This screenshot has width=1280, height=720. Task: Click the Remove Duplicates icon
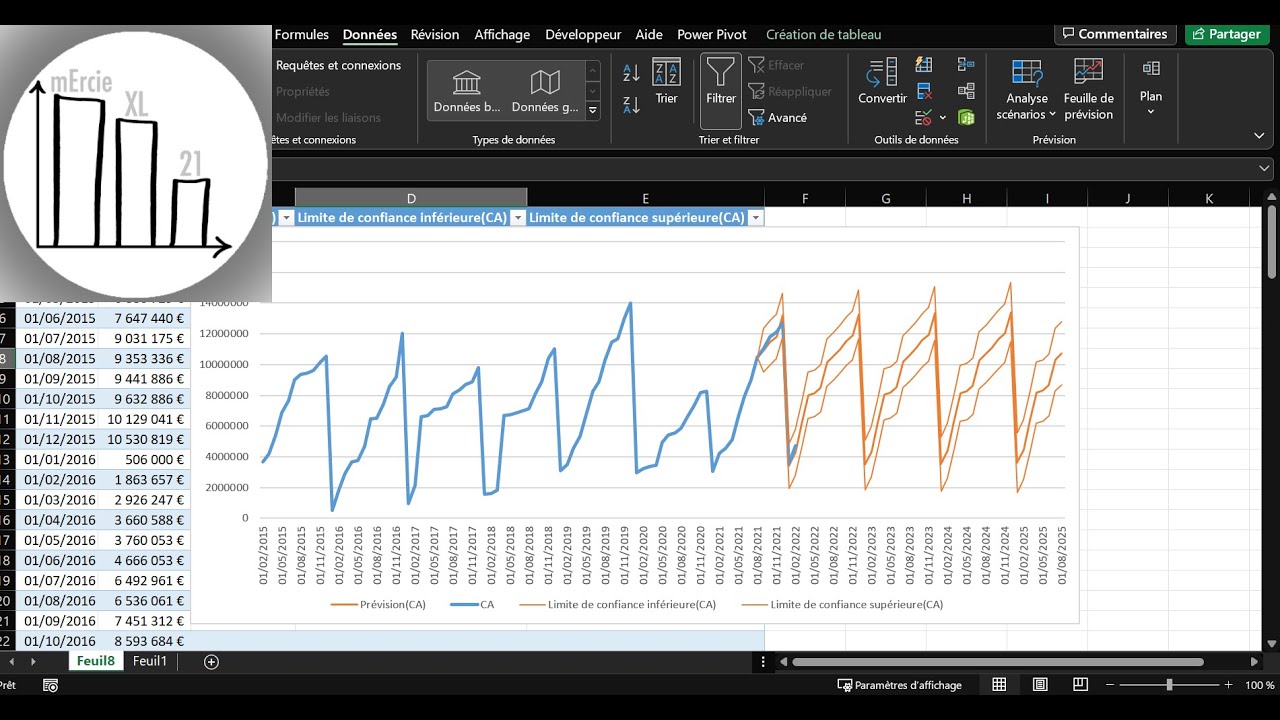924,91
